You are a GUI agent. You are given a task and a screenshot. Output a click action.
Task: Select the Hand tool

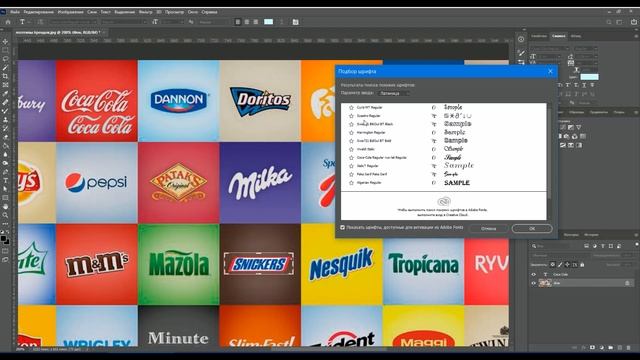pos(5,206)
